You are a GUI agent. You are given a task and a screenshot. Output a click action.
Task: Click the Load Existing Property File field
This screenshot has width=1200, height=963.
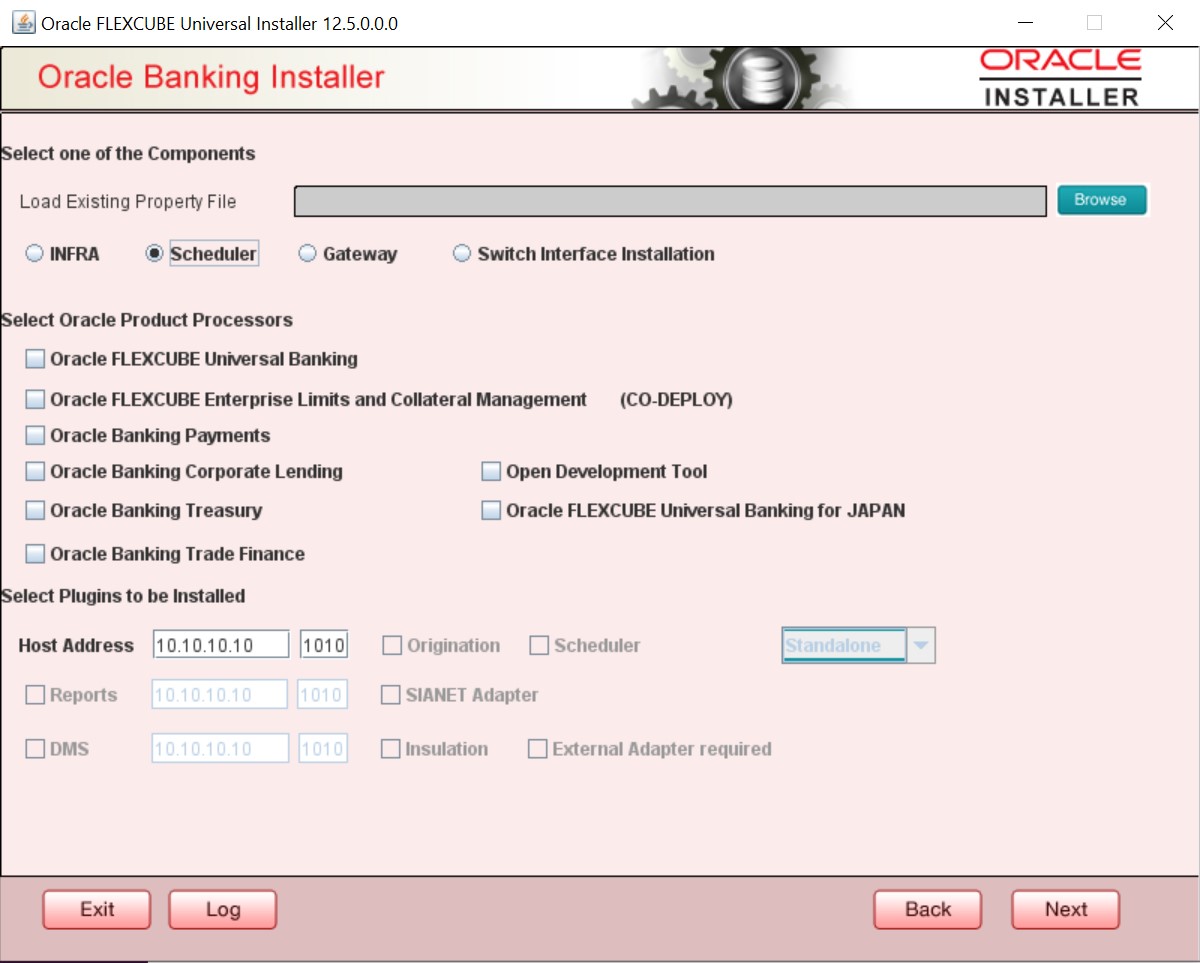click(x=671, y=201)
